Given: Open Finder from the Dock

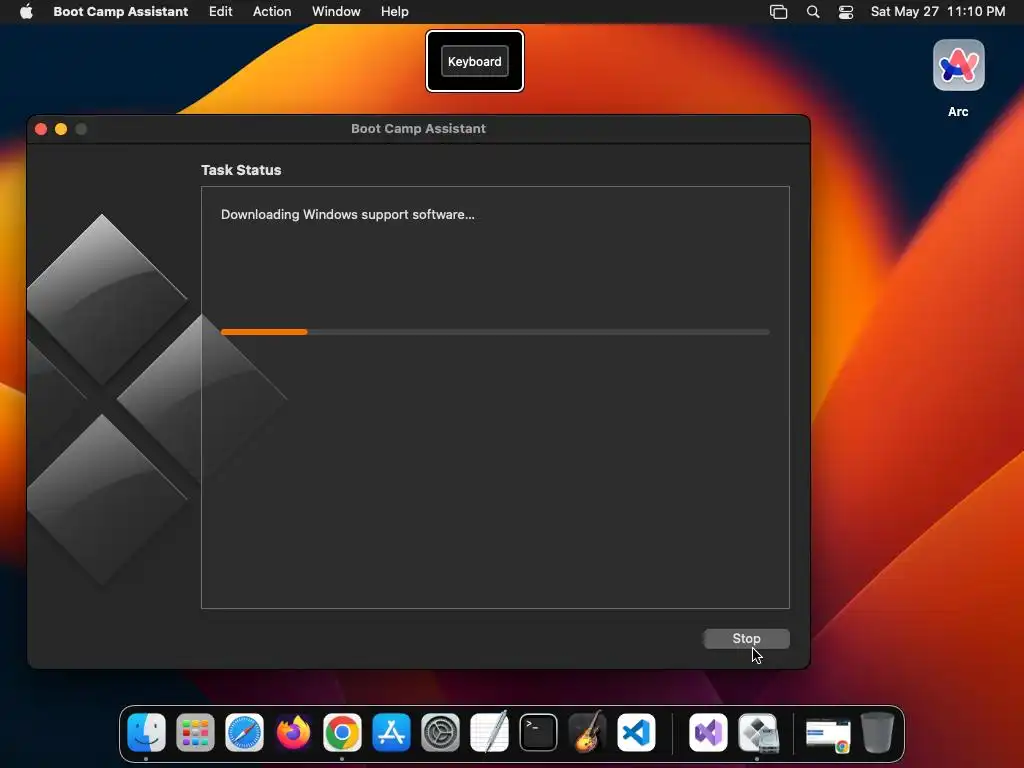Looking at the screenshot, I should [146, 732].
